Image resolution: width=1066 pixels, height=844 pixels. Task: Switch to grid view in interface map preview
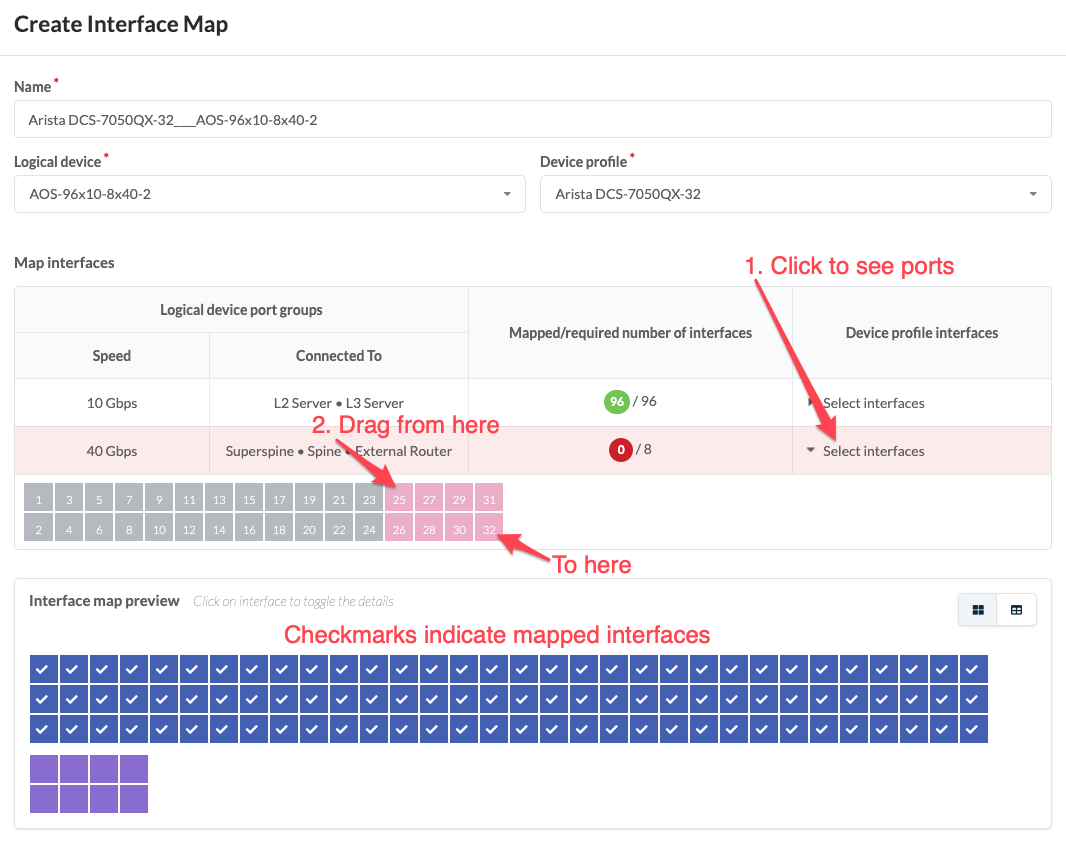tap(978, 610)
